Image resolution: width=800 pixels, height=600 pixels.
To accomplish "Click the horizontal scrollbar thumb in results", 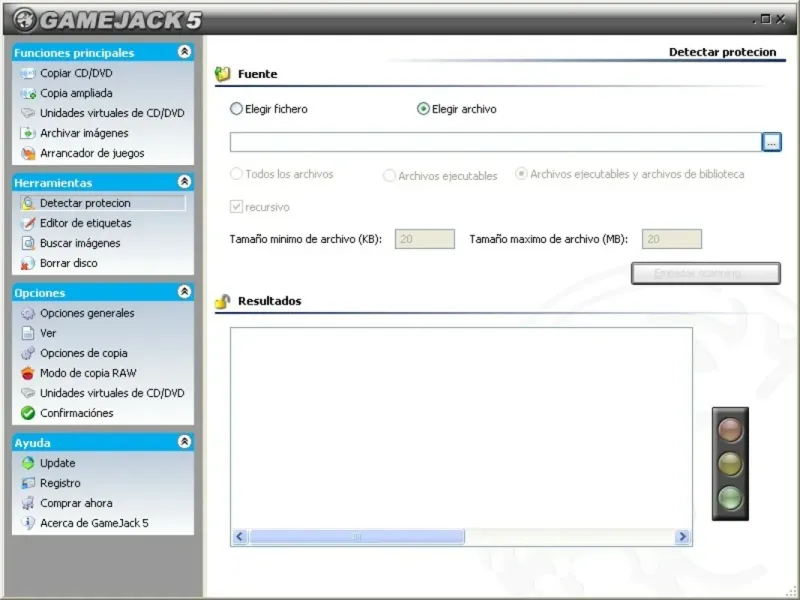I will coord(357,537).
